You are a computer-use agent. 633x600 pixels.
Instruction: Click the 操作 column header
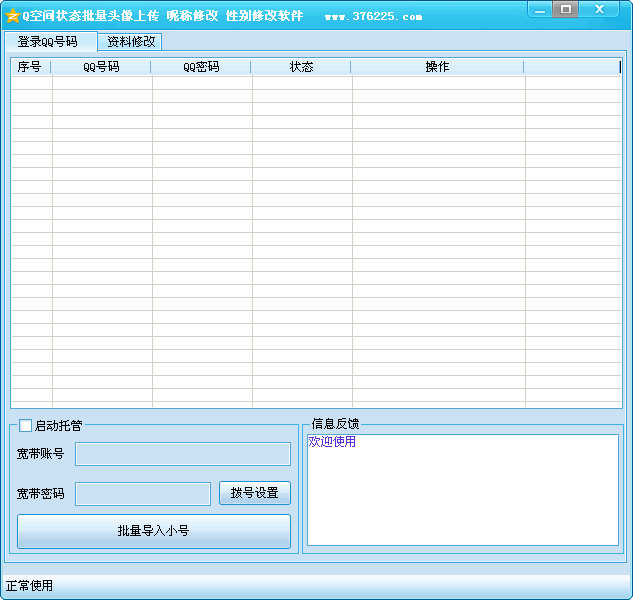(x=437, y=67)
